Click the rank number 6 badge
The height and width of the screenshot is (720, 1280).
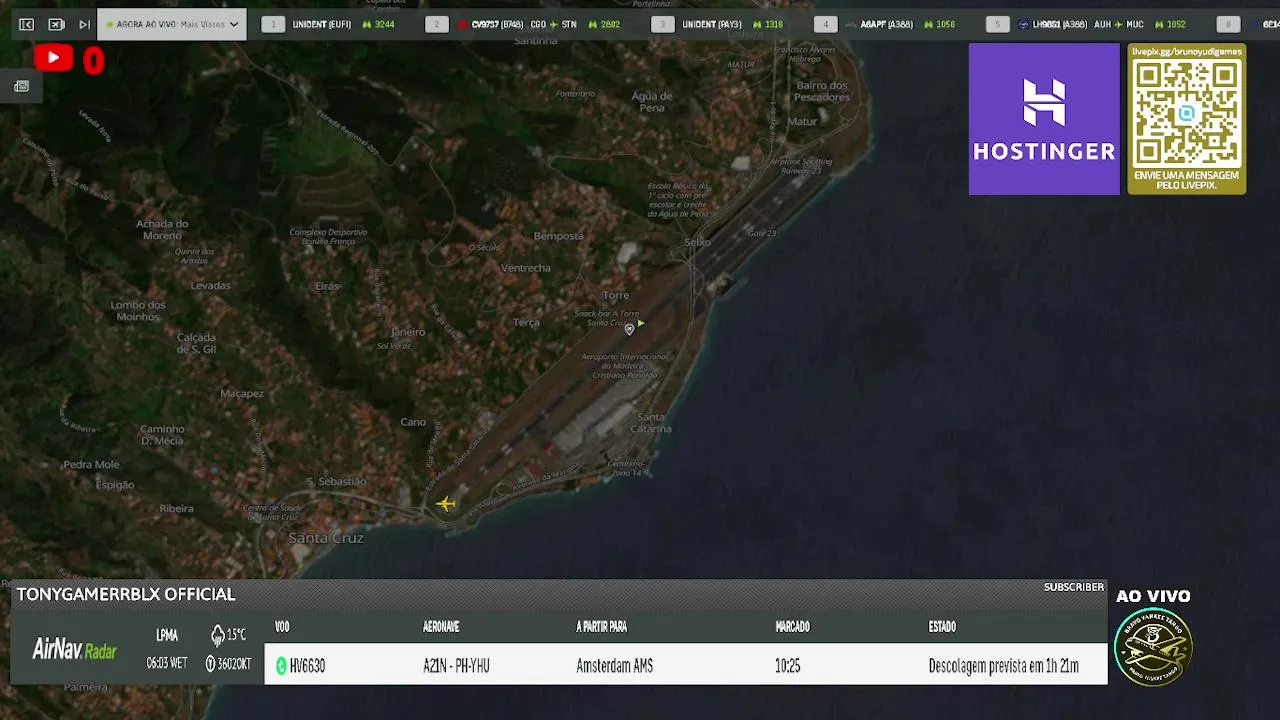tap(1229, 24)
